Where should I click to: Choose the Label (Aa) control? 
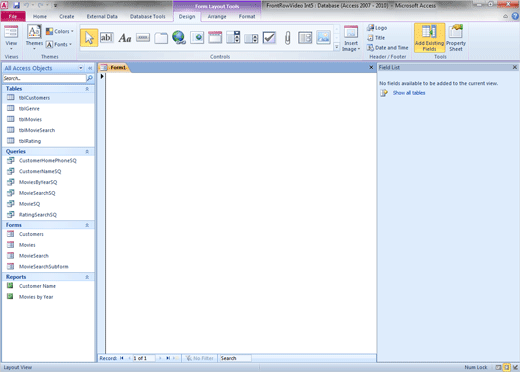click(x=125, y=38)
